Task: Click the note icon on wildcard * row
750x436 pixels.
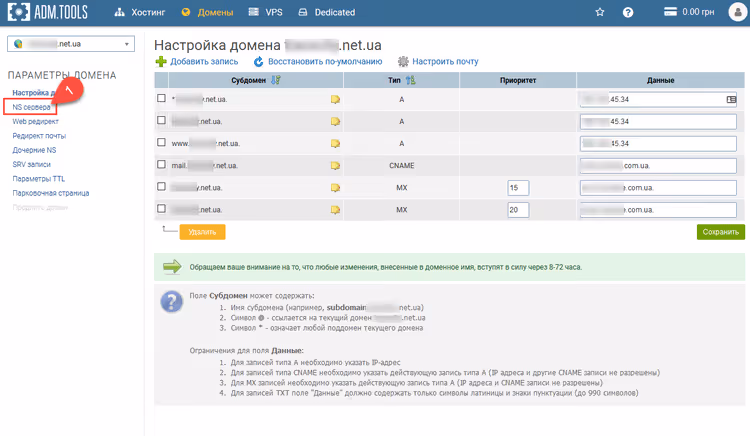Action: [335, 99]
